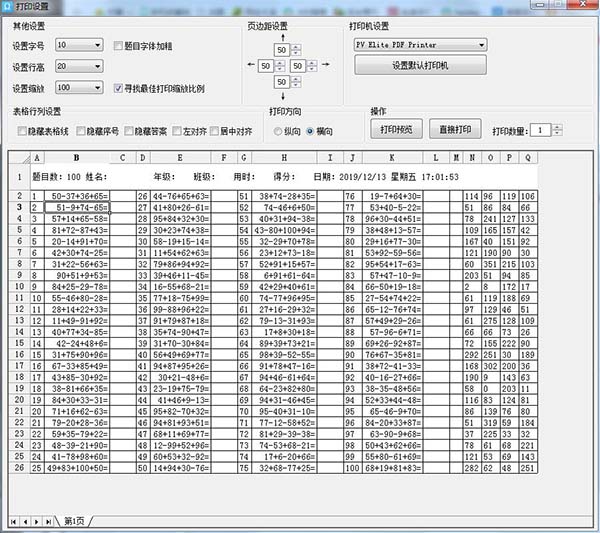Adjust the bottom margin stepper arrows
The image size is (600, 533).
296,82
